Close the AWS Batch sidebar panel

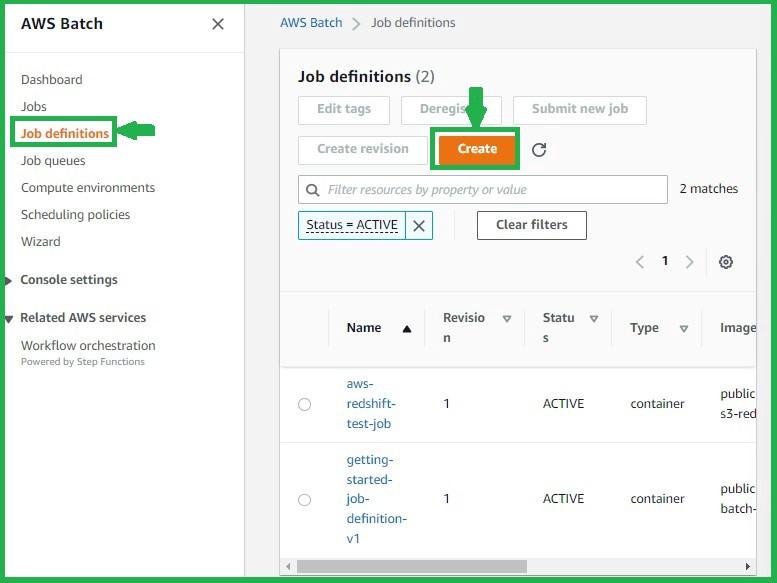click(218, 24)
